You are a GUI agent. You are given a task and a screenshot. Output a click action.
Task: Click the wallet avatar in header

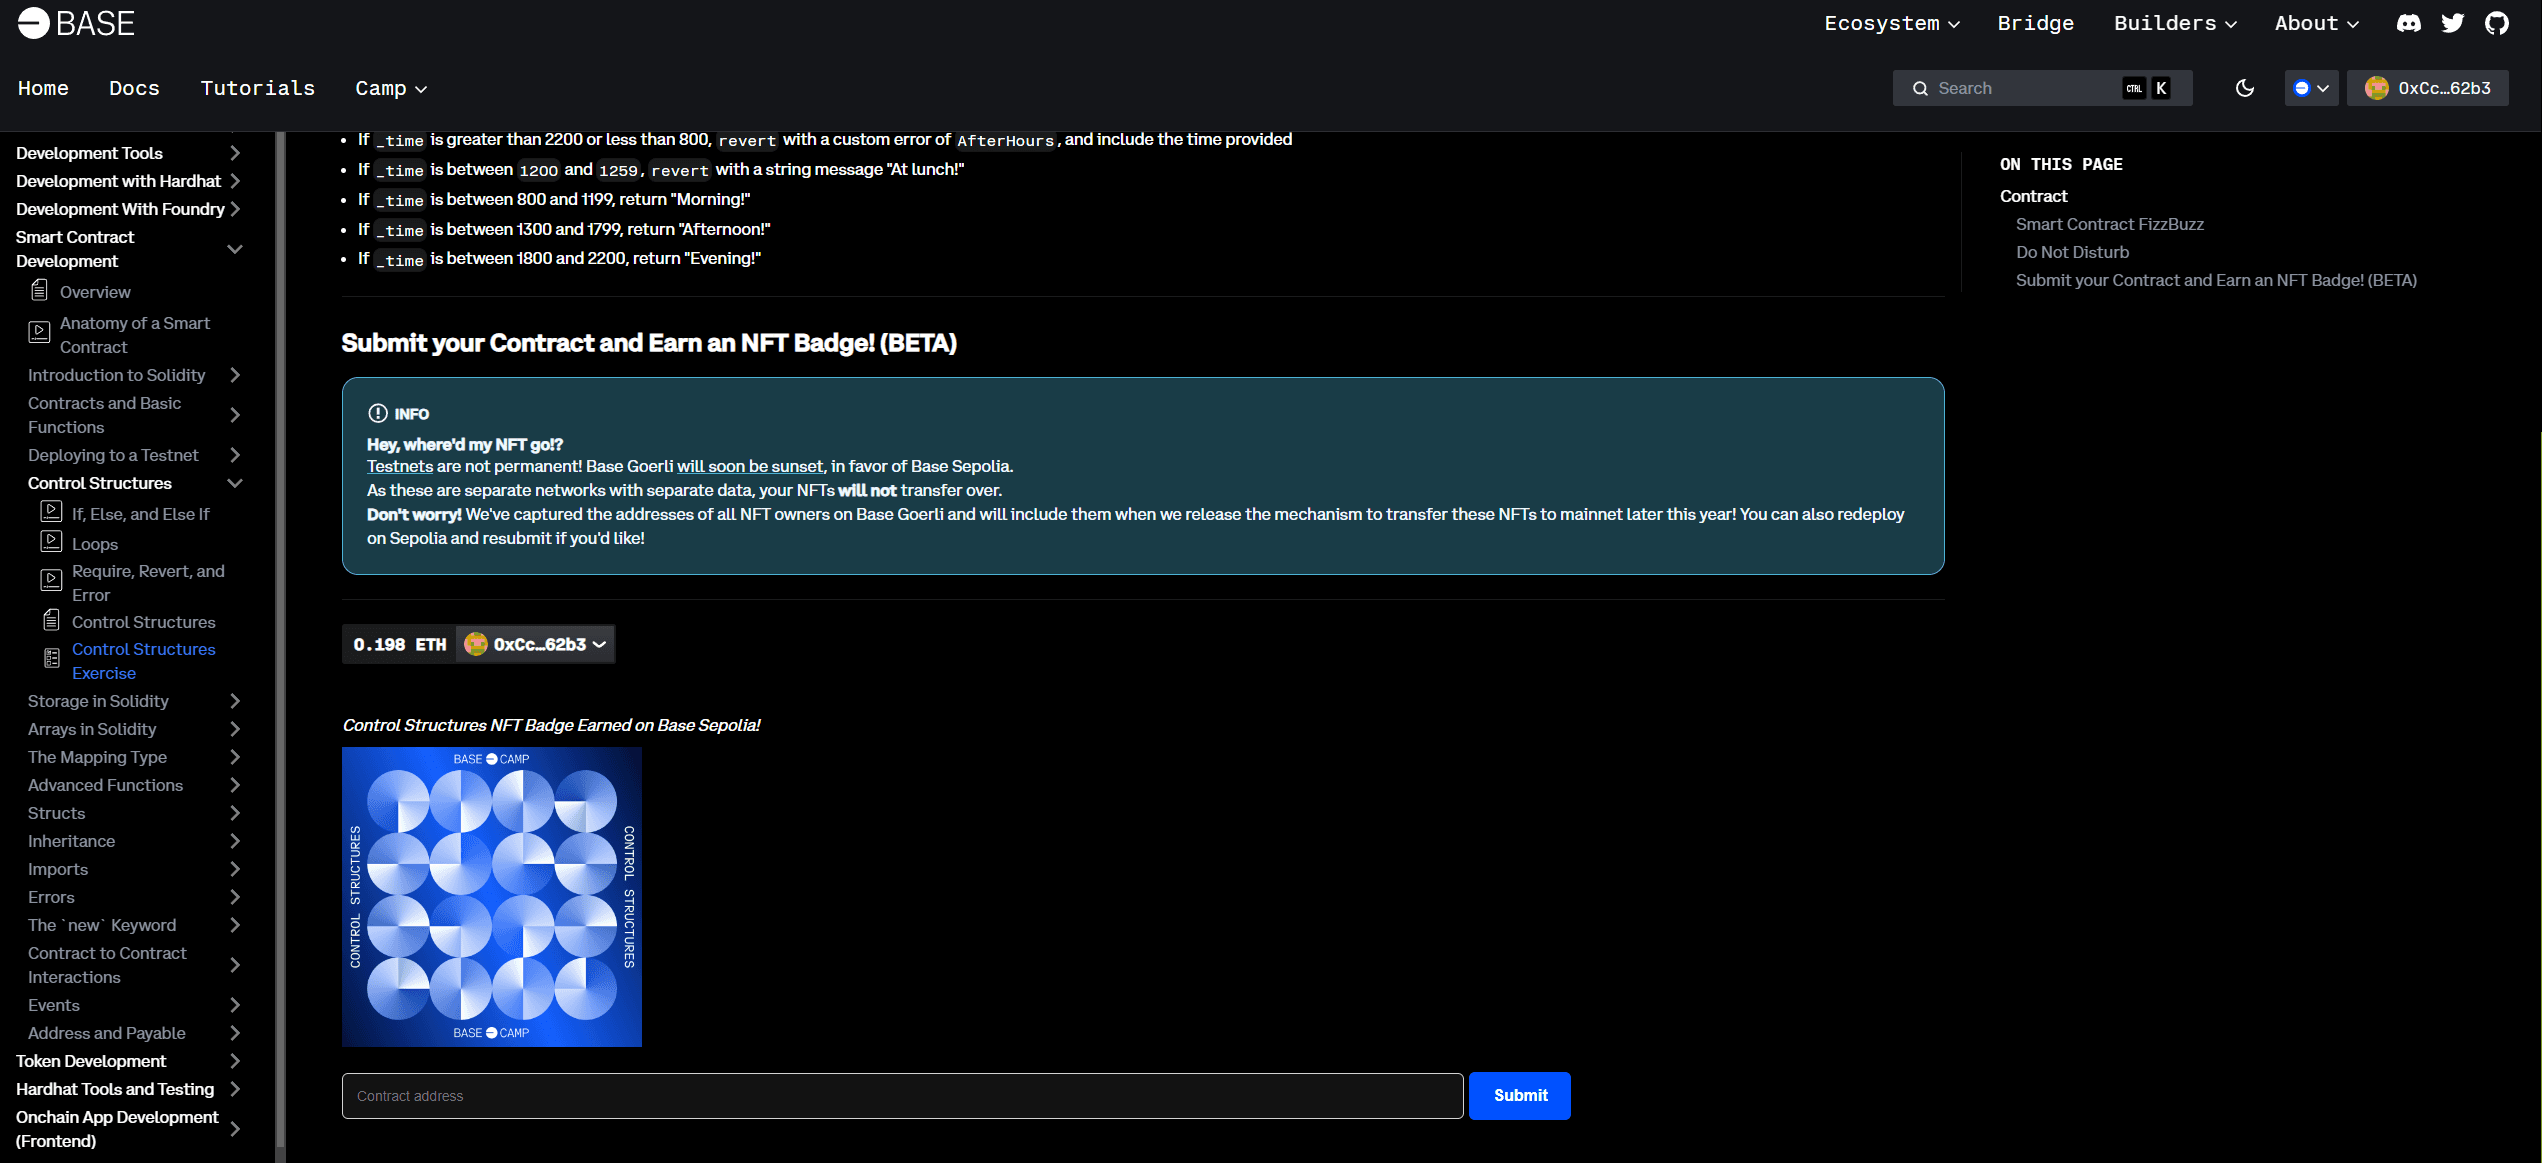[x=2377, y=88]
